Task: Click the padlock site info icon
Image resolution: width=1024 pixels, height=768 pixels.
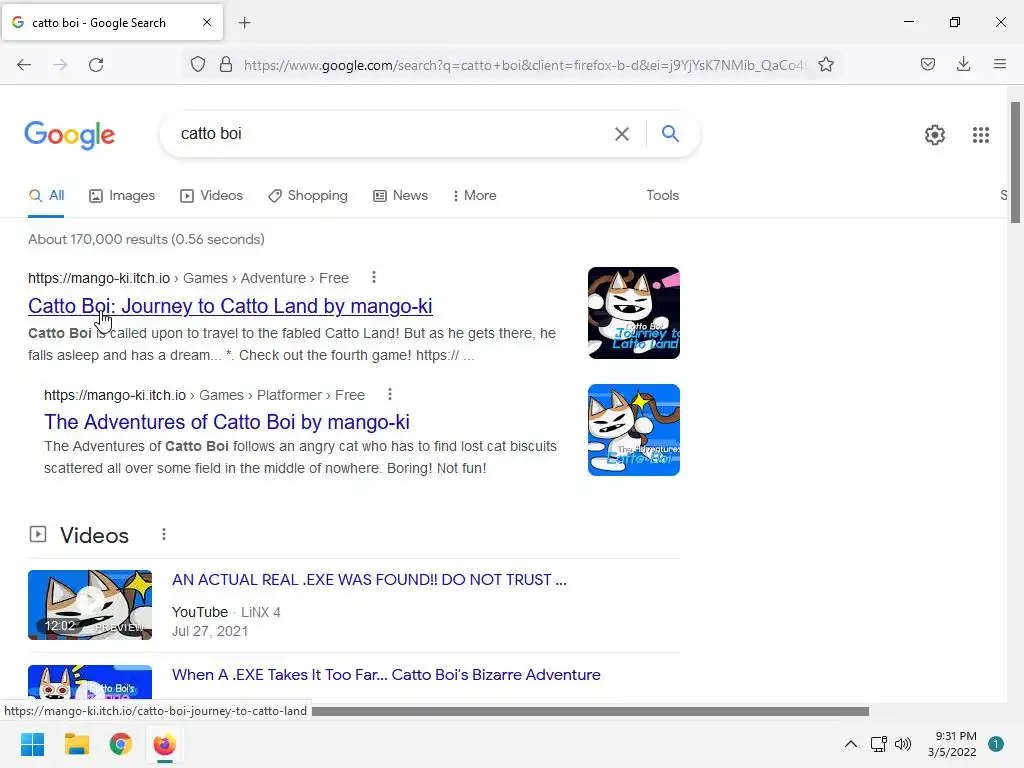Action: point(226,65)
